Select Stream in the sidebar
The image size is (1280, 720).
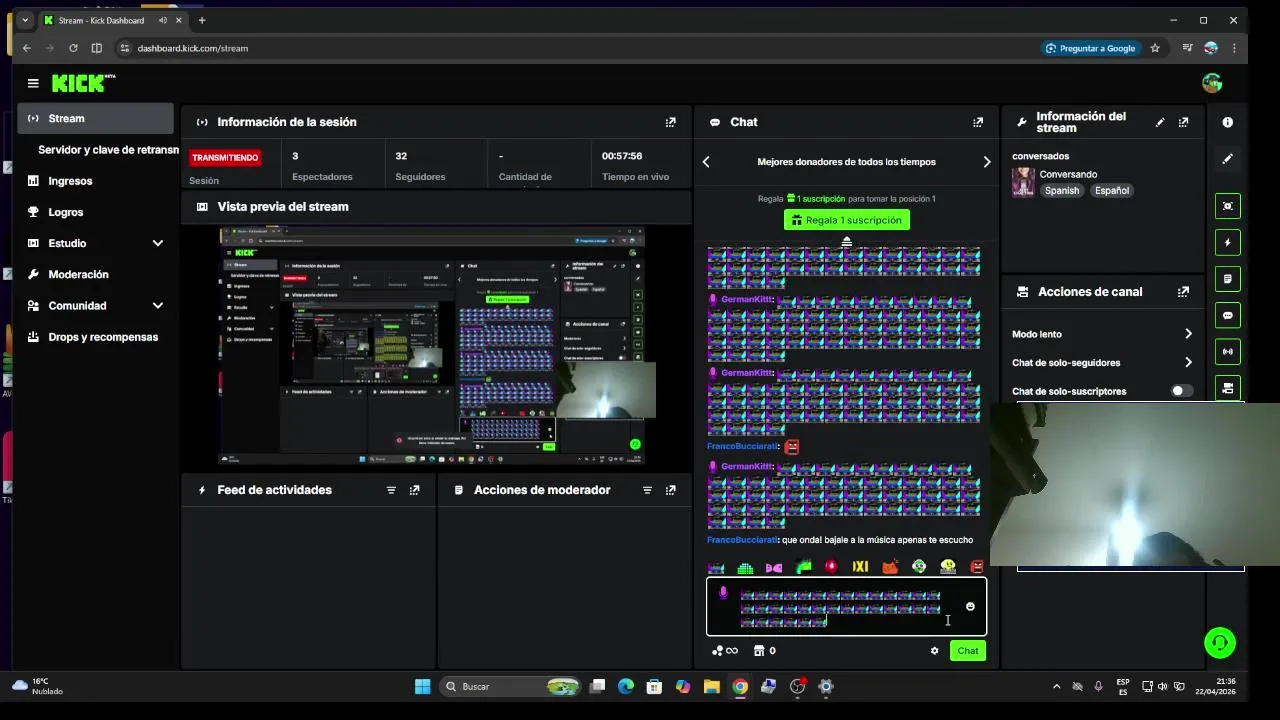pos(96,119)
